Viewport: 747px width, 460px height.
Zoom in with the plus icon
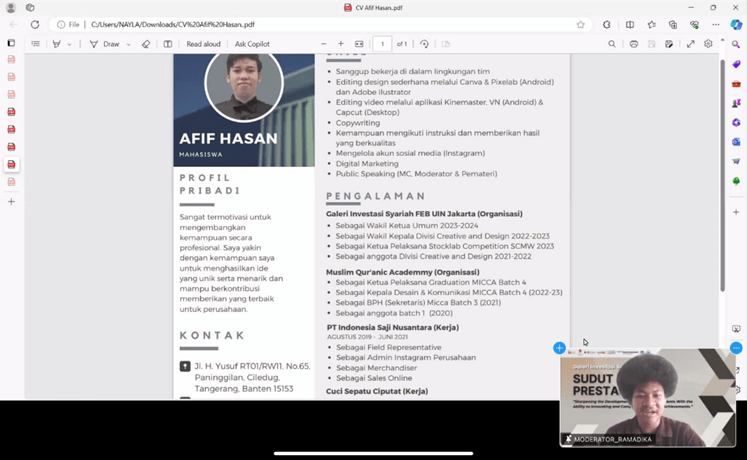(x=341, y=44)
